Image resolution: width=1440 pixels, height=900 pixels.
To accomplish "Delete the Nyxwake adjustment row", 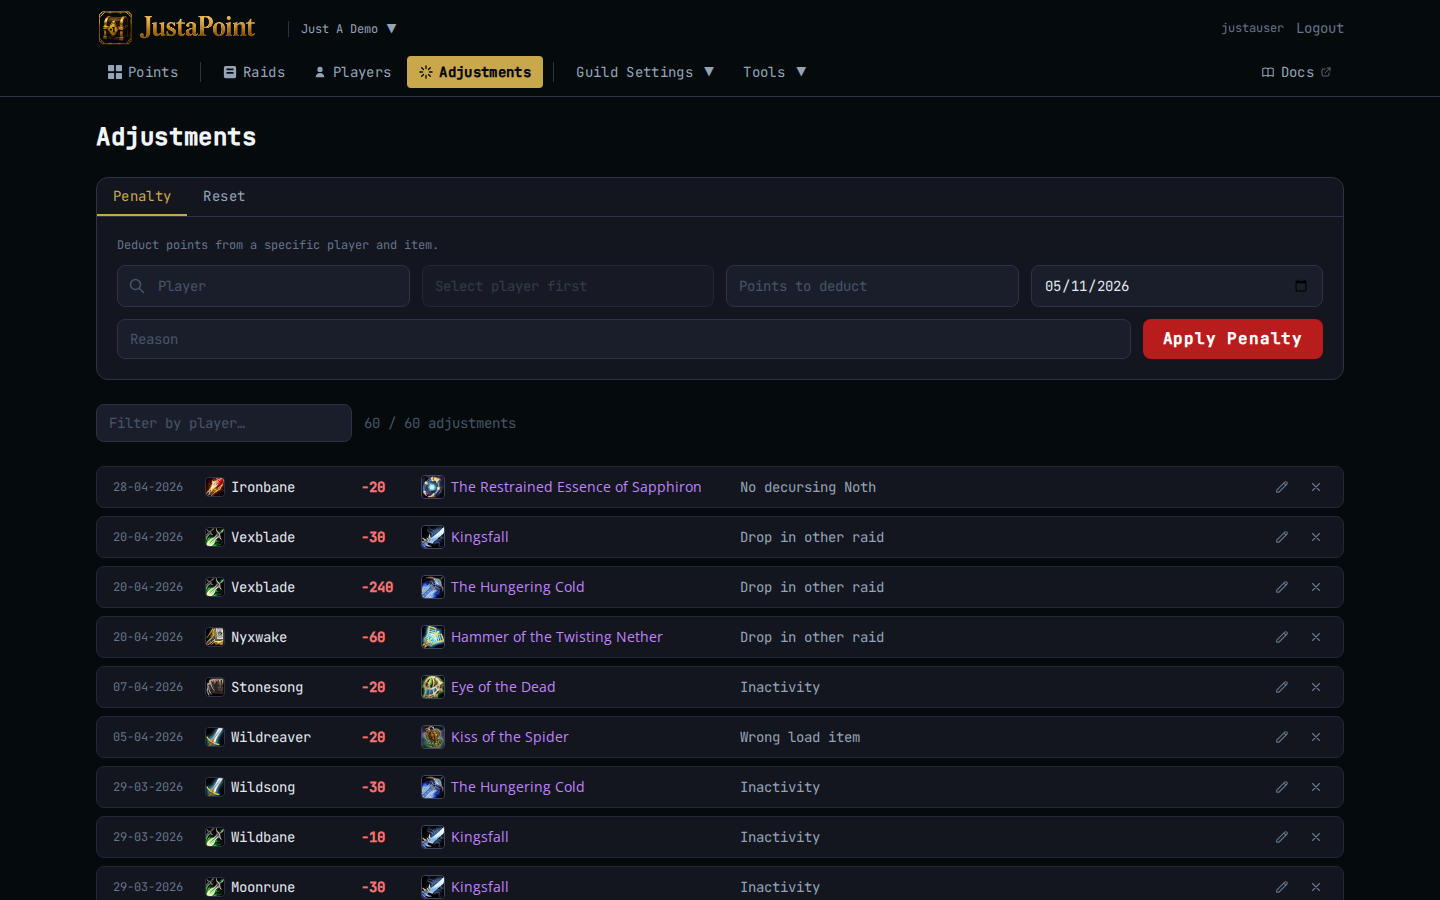I will click(1316, 637).
